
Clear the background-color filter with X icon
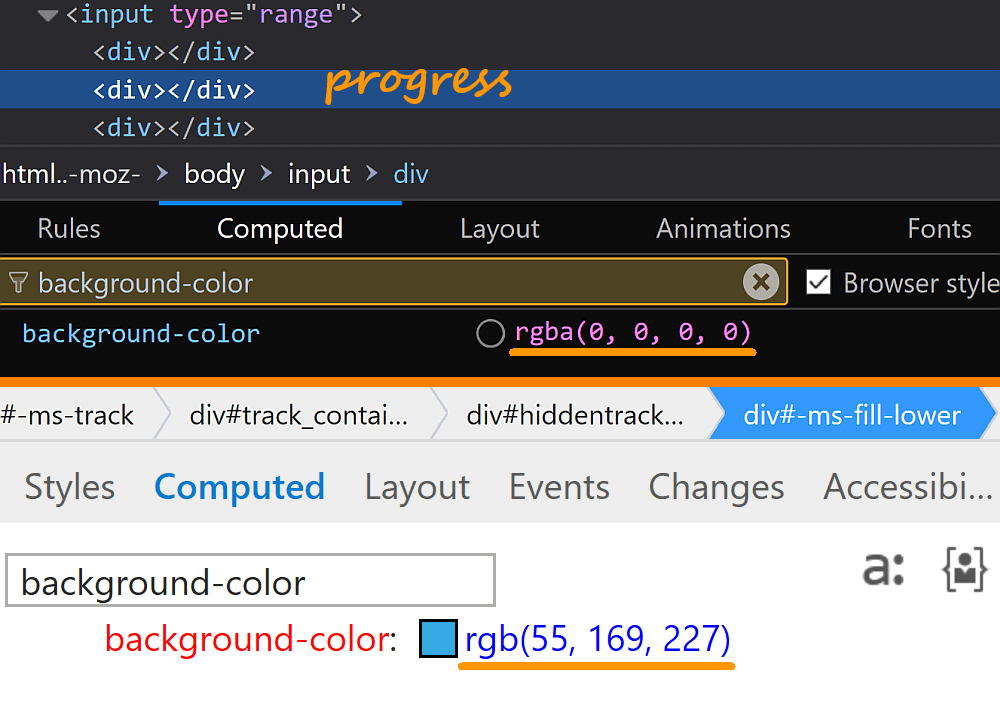761,283
